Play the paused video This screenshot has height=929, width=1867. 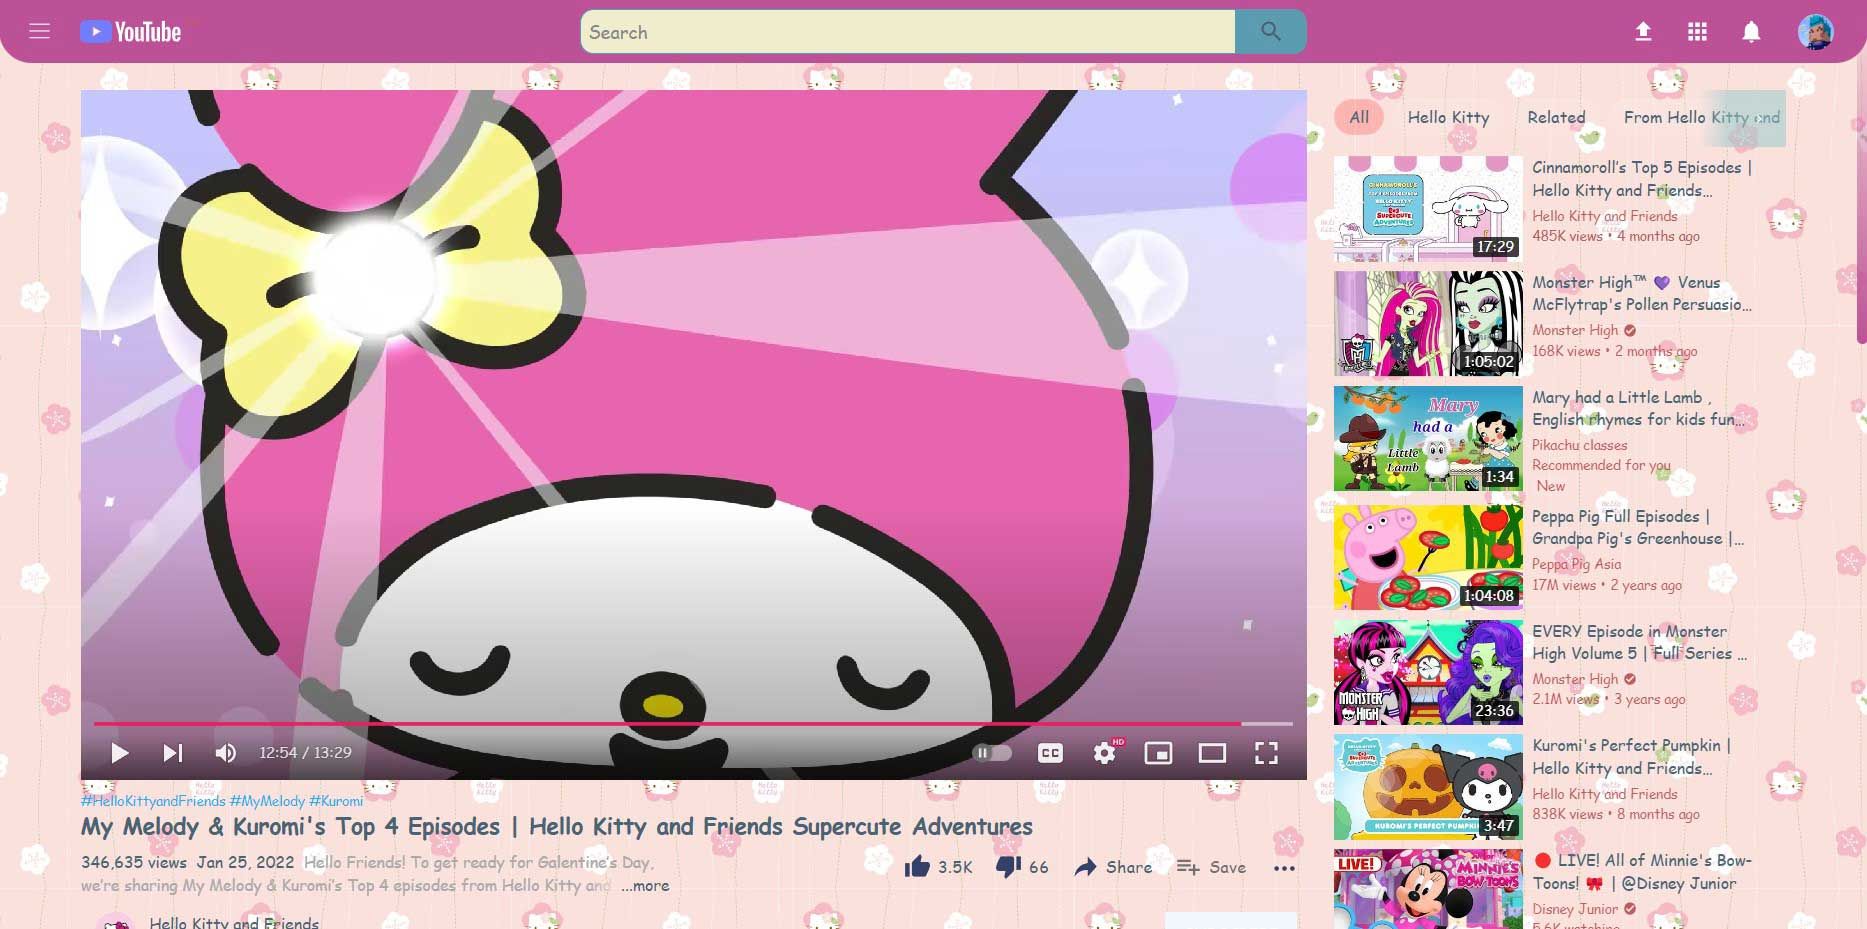coord(119,753)
